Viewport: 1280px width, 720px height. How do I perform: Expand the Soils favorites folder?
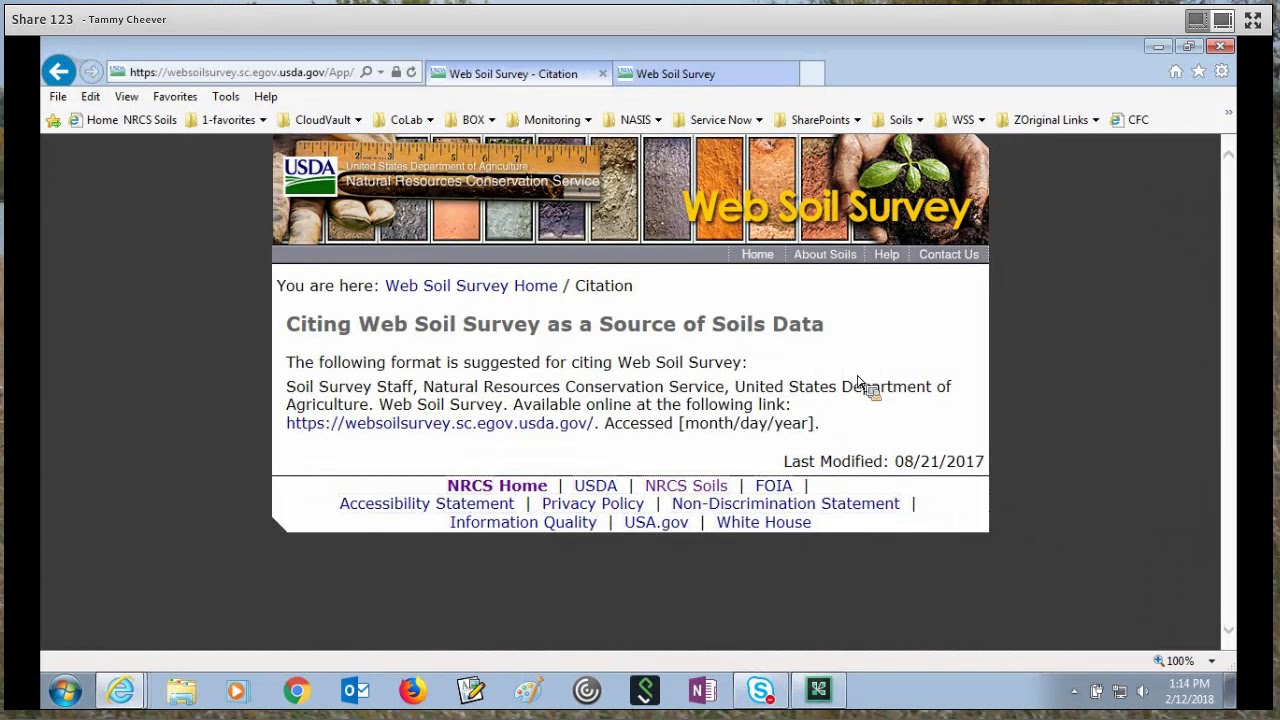point(898,120)
